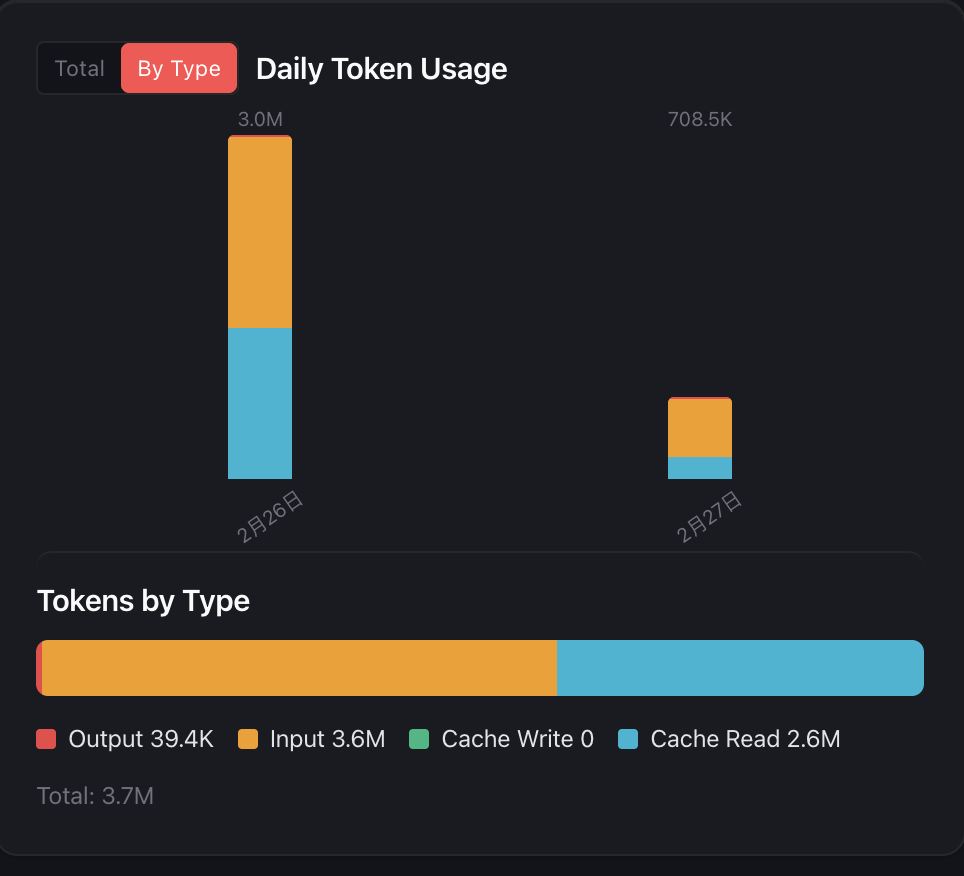
Task: Click the Tokens by Type heading
Action: [143, 601]
